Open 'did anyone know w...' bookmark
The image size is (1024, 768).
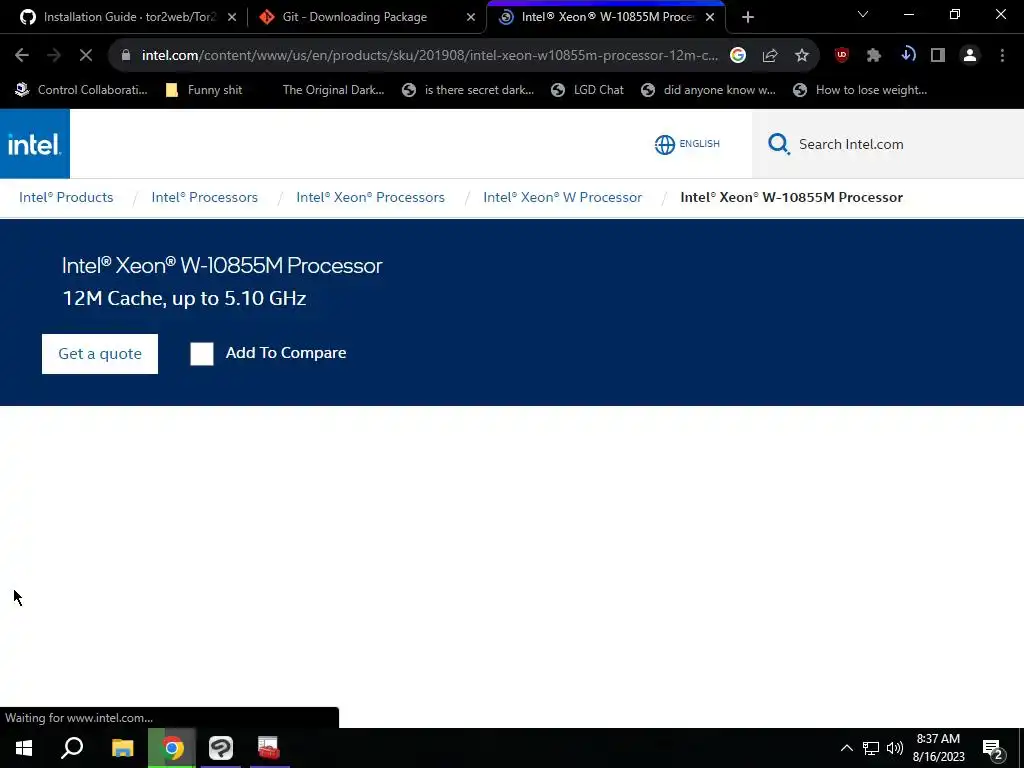(709, 90)
